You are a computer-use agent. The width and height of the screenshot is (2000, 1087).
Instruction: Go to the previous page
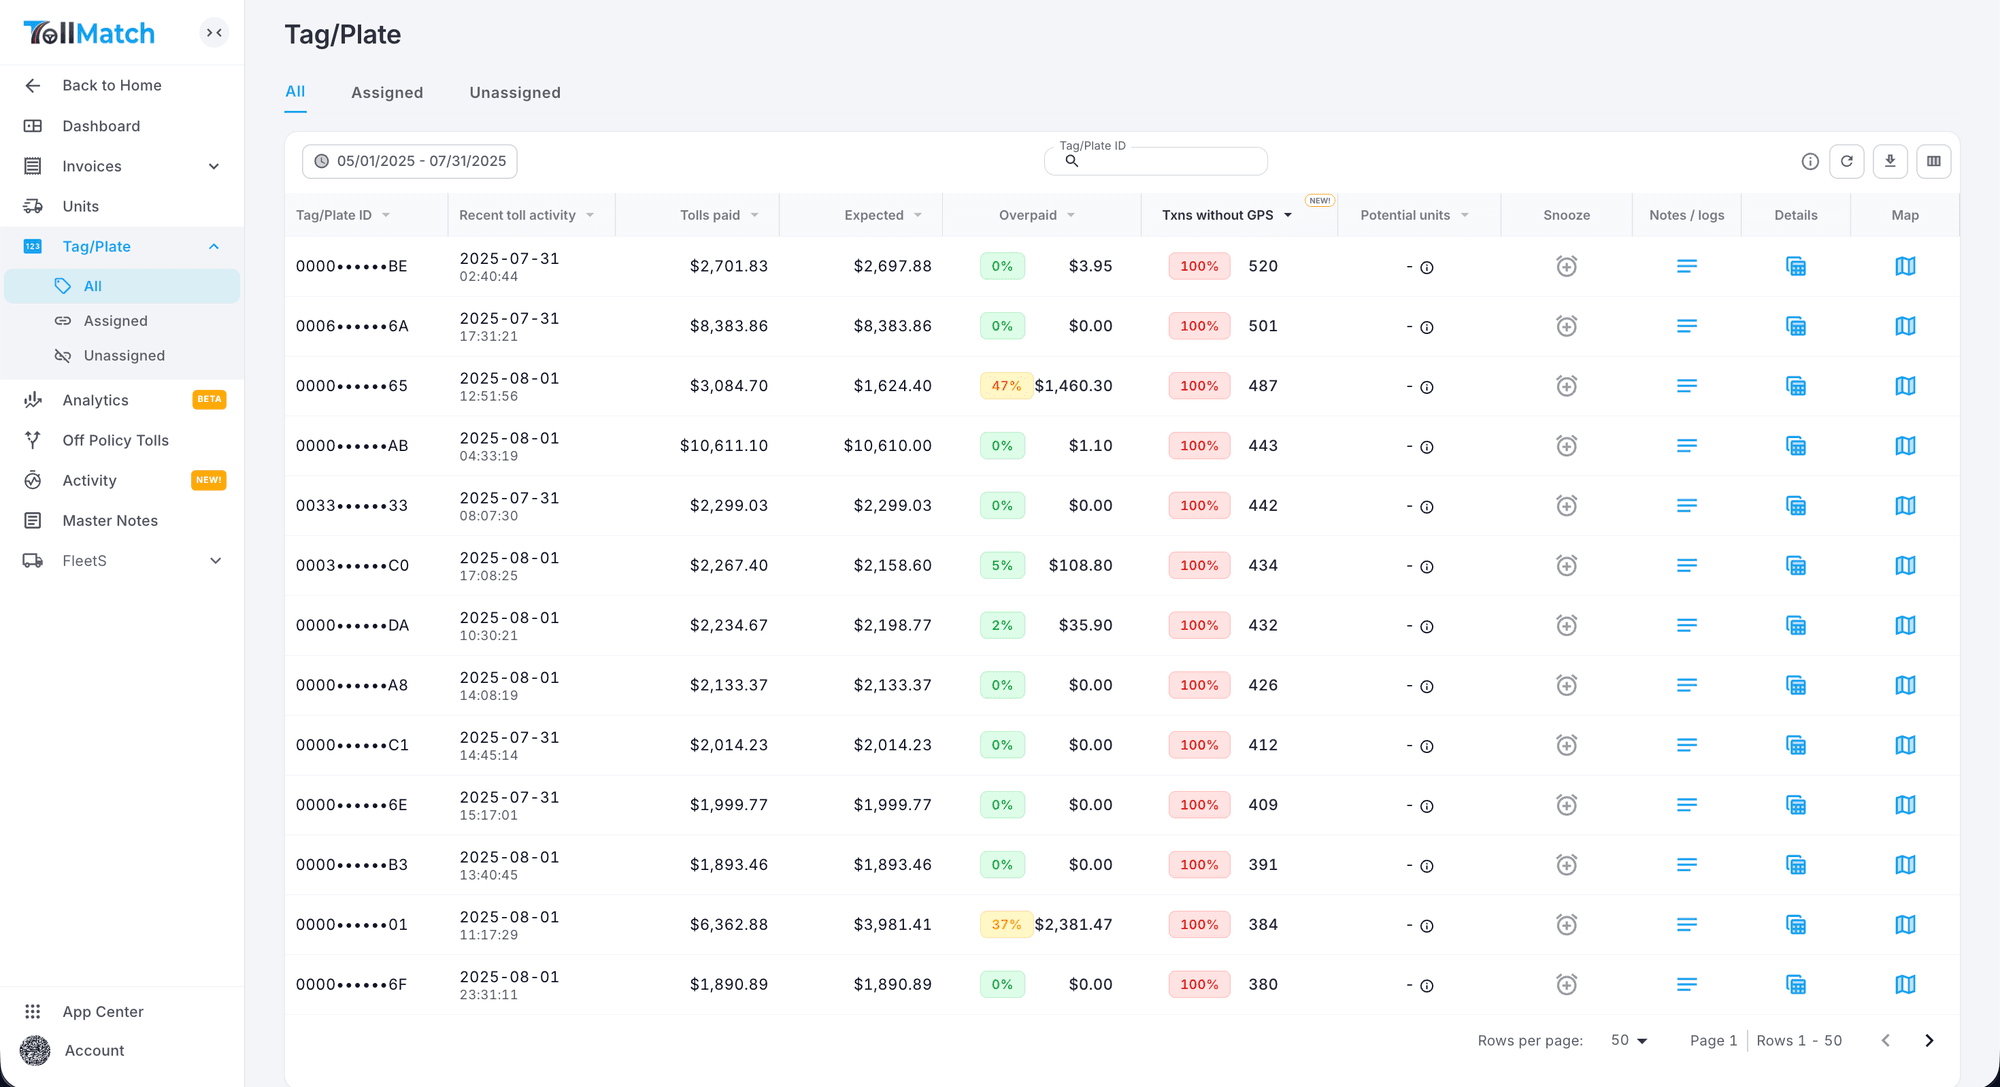[1885, 1041]
